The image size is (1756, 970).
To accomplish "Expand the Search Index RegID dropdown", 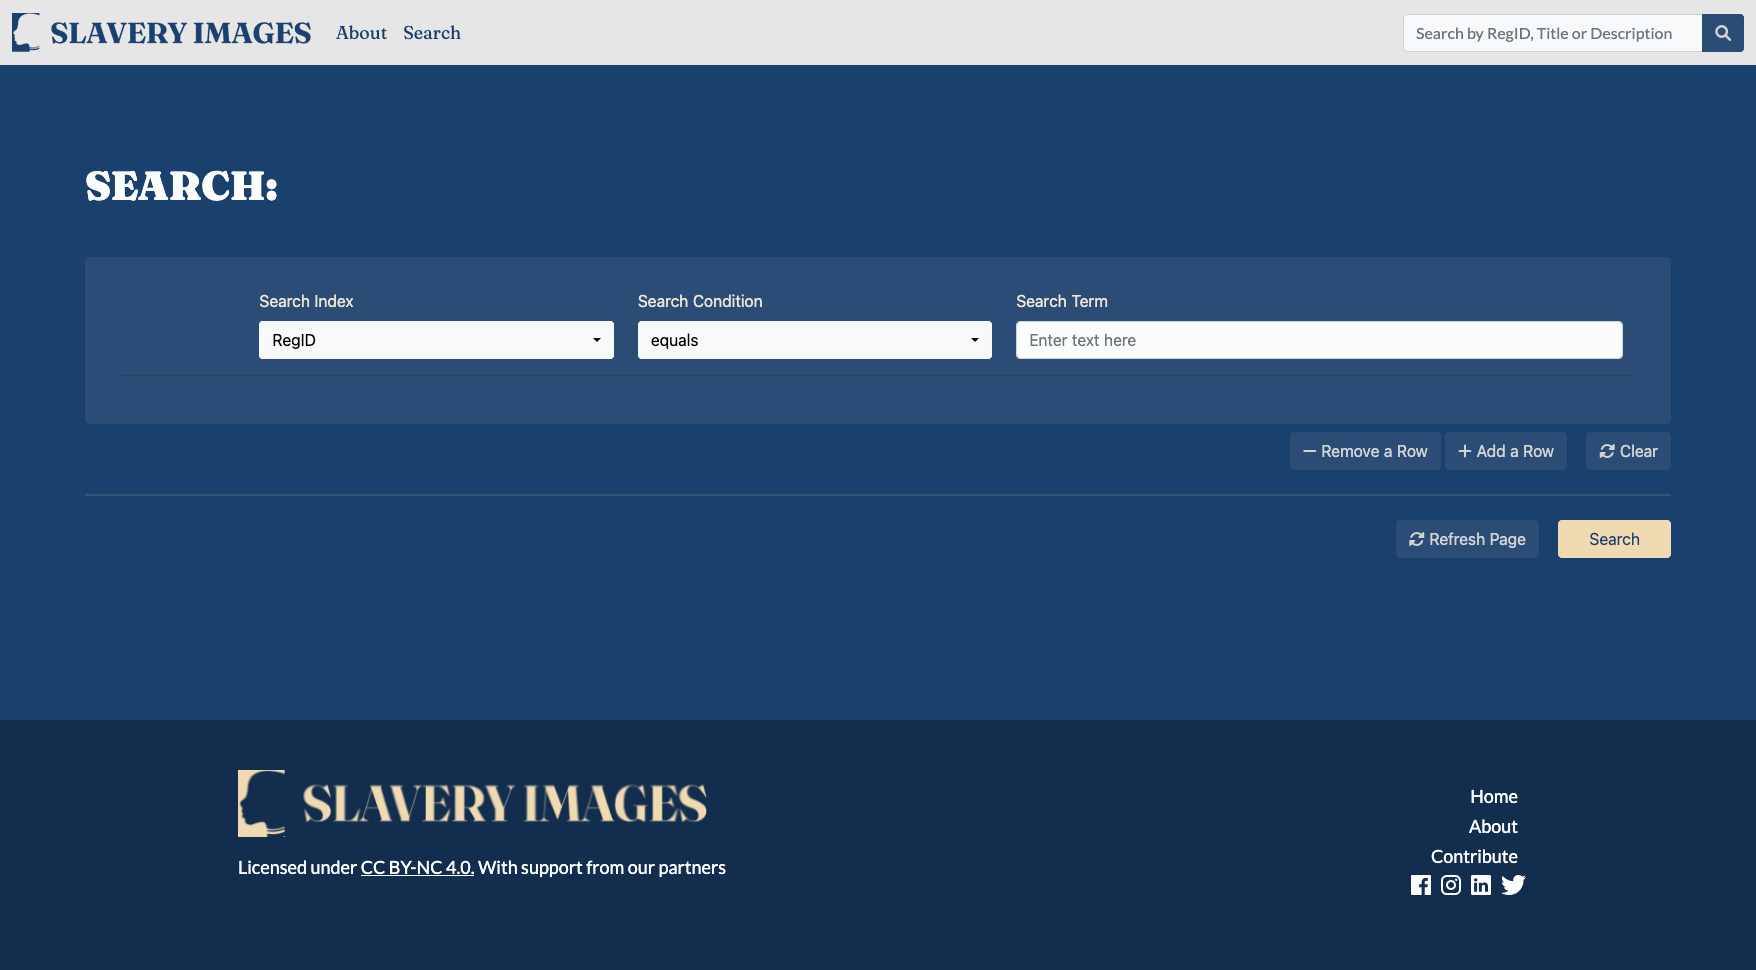I will (436, 340).
